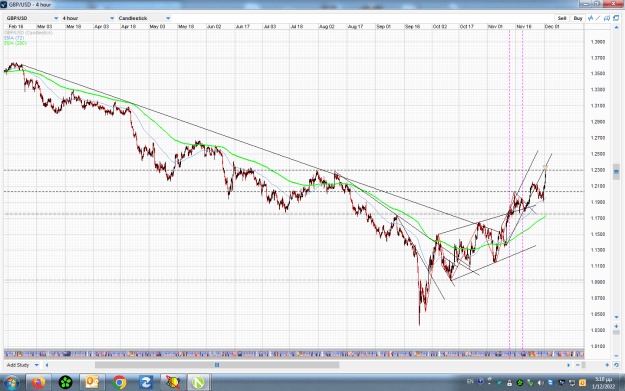Click the taskbar clock showing 1/12/2022
625x391 pixels.
[603, 383]
